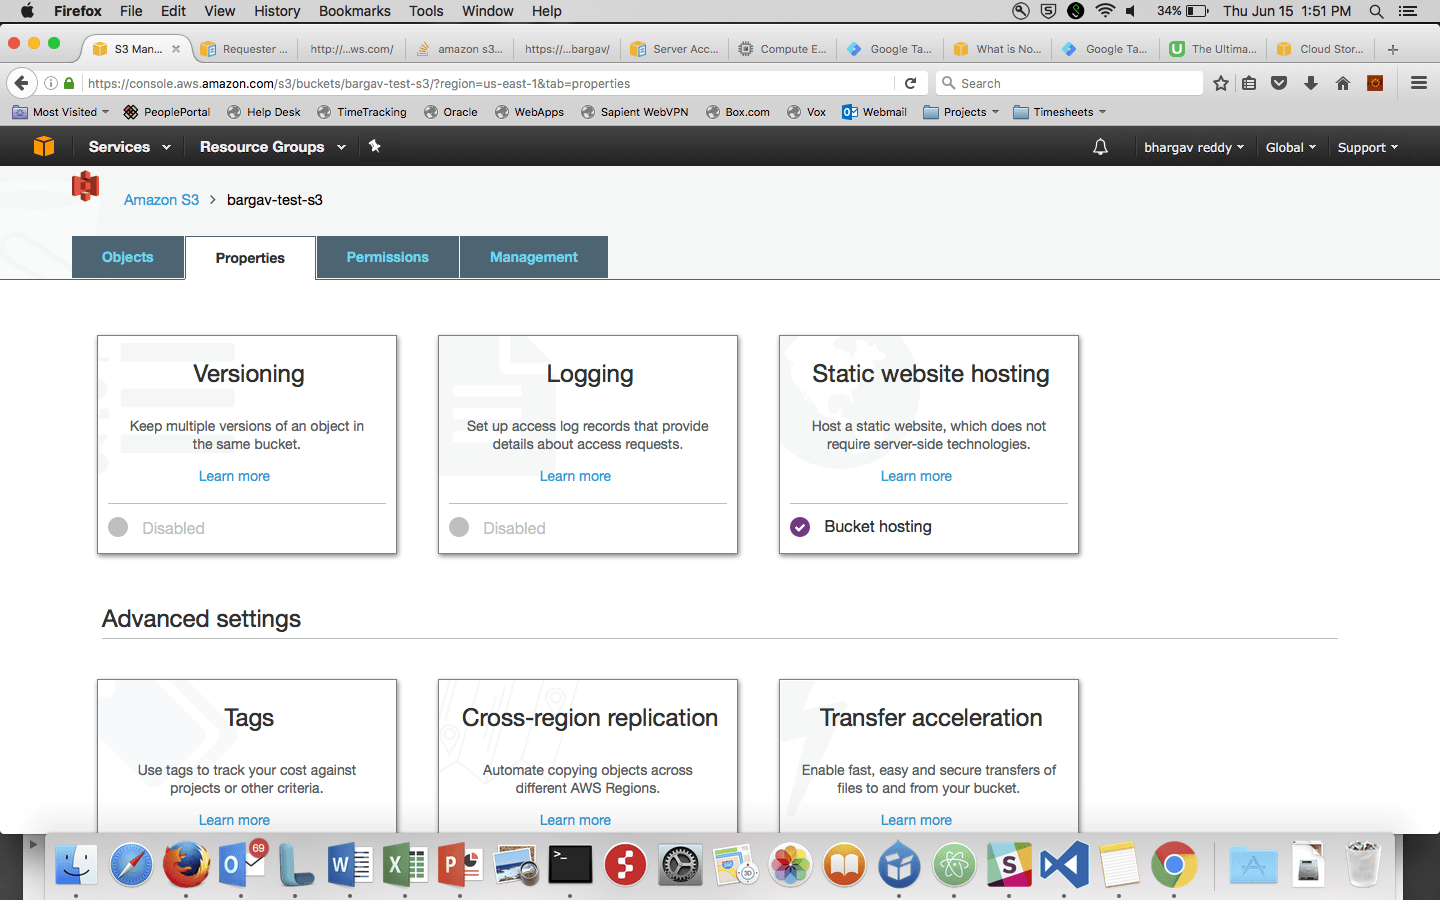
Task: Open the Versioning card title
Action: point(248,374)
